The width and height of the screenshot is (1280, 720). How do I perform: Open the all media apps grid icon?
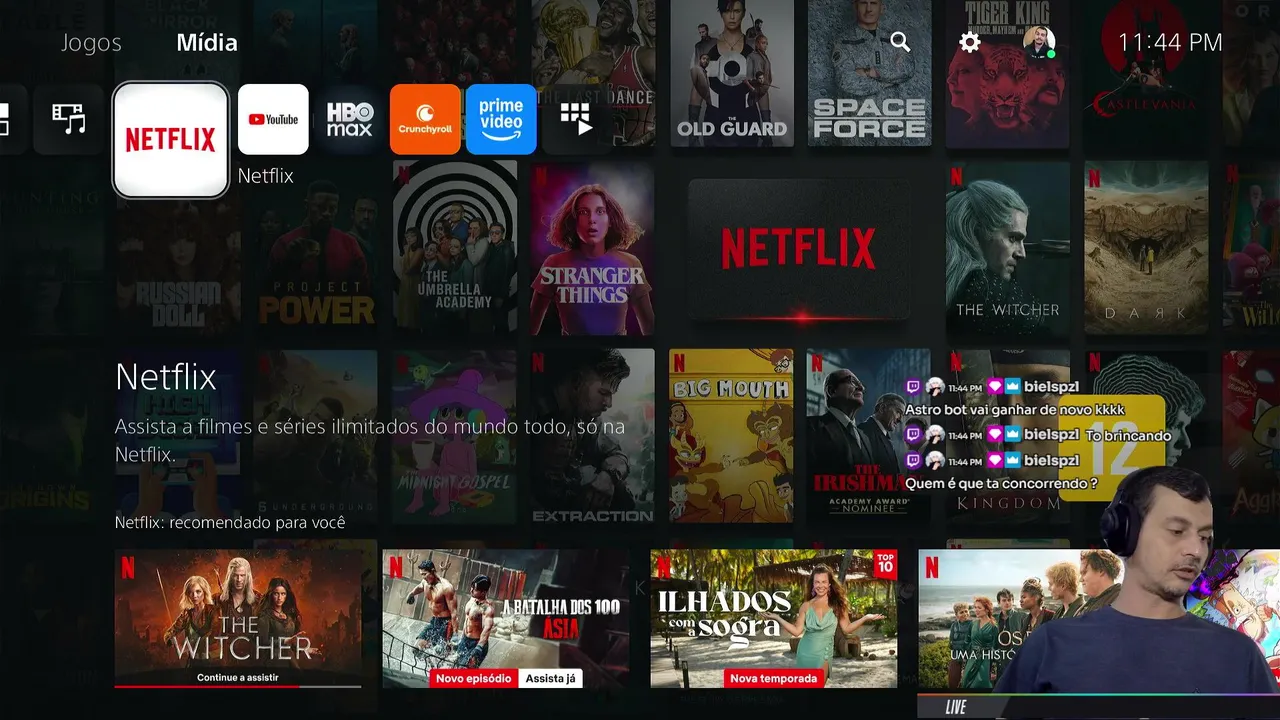pos(576,119)
